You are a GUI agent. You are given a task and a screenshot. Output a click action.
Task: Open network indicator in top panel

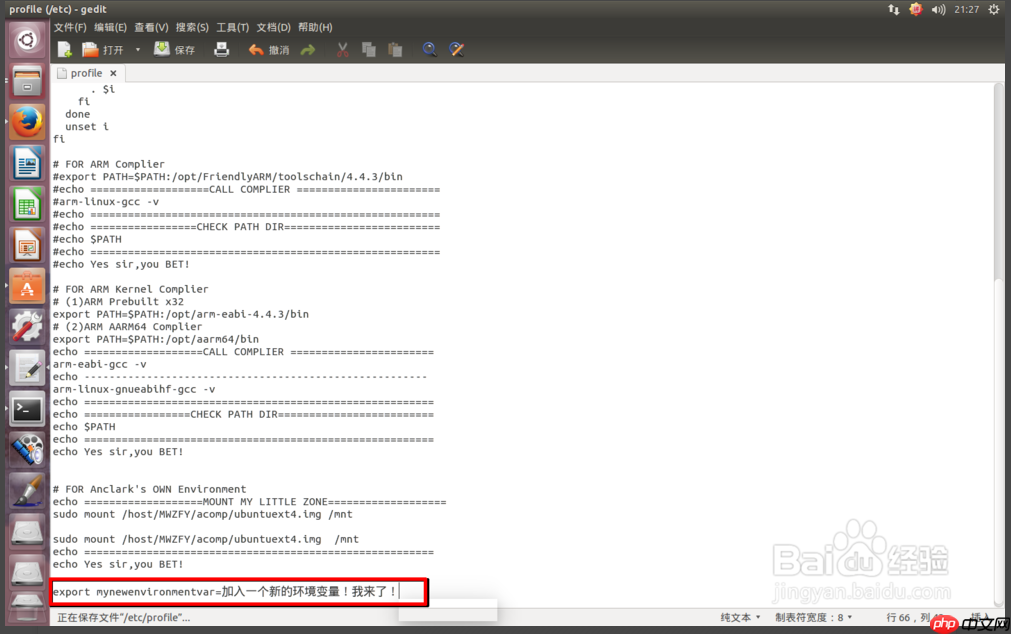[894, 9]
